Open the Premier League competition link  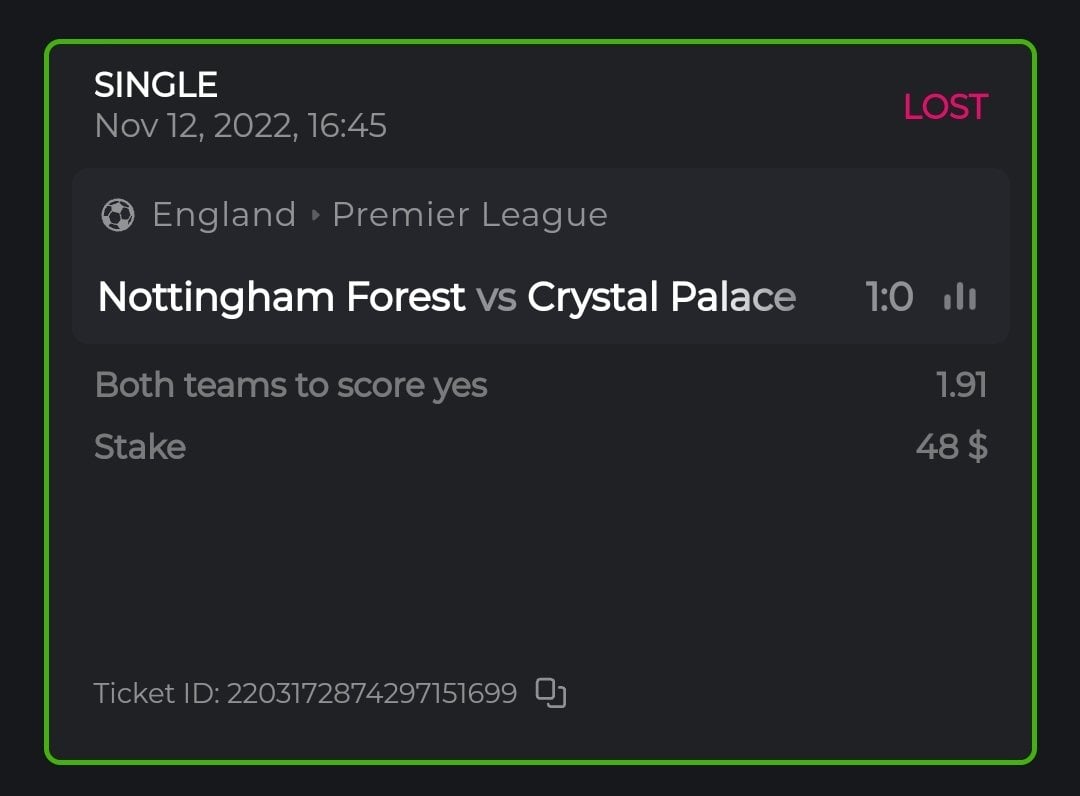(469, 215)
